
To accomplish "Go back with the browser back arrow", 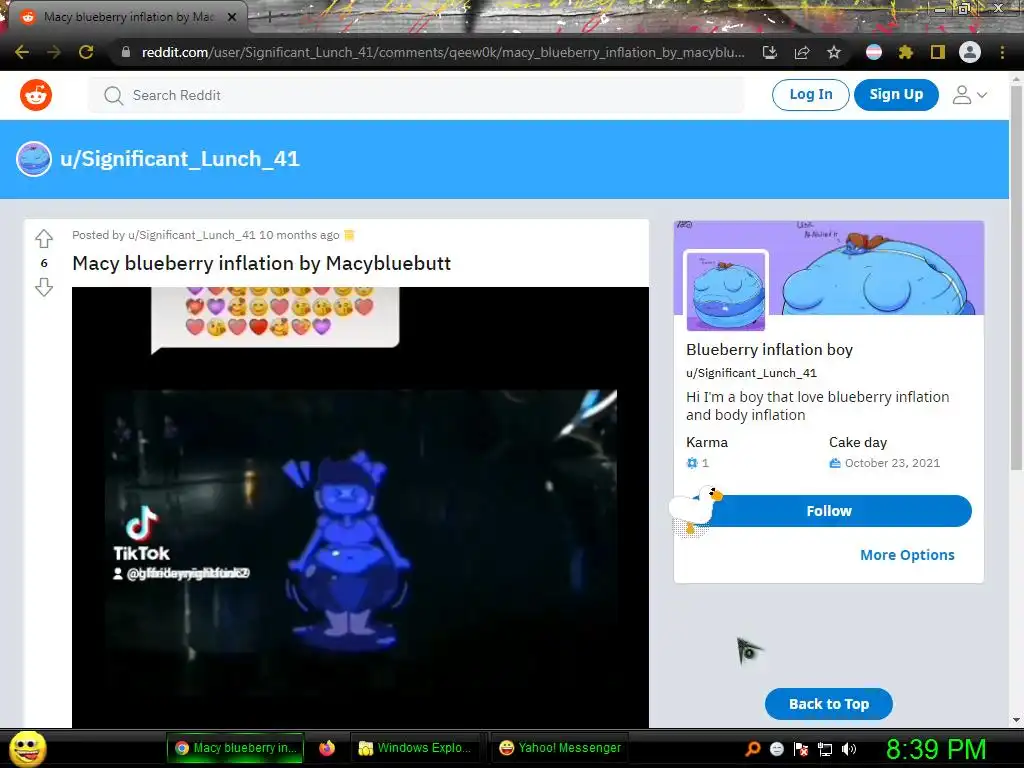I will click(x=22, y=52).
